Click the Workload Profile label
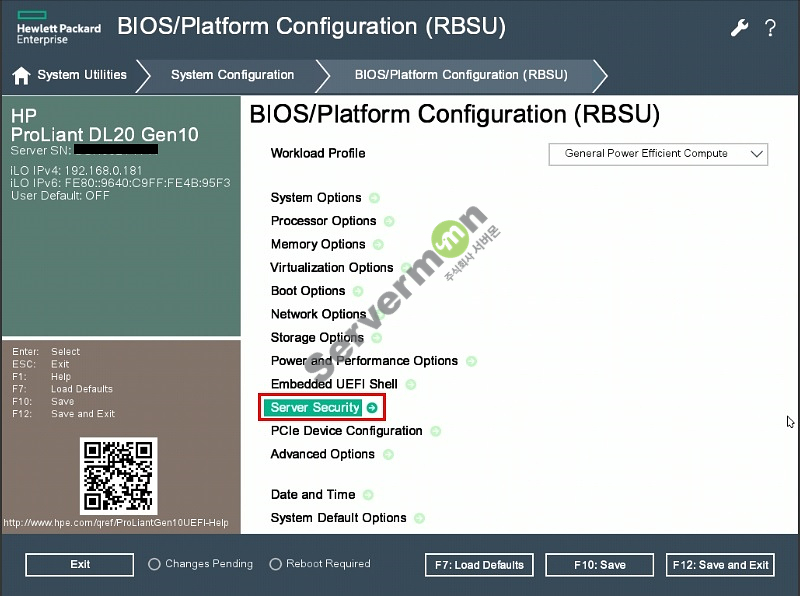Screen dimensions: 800x596 (x=318, y=154)
